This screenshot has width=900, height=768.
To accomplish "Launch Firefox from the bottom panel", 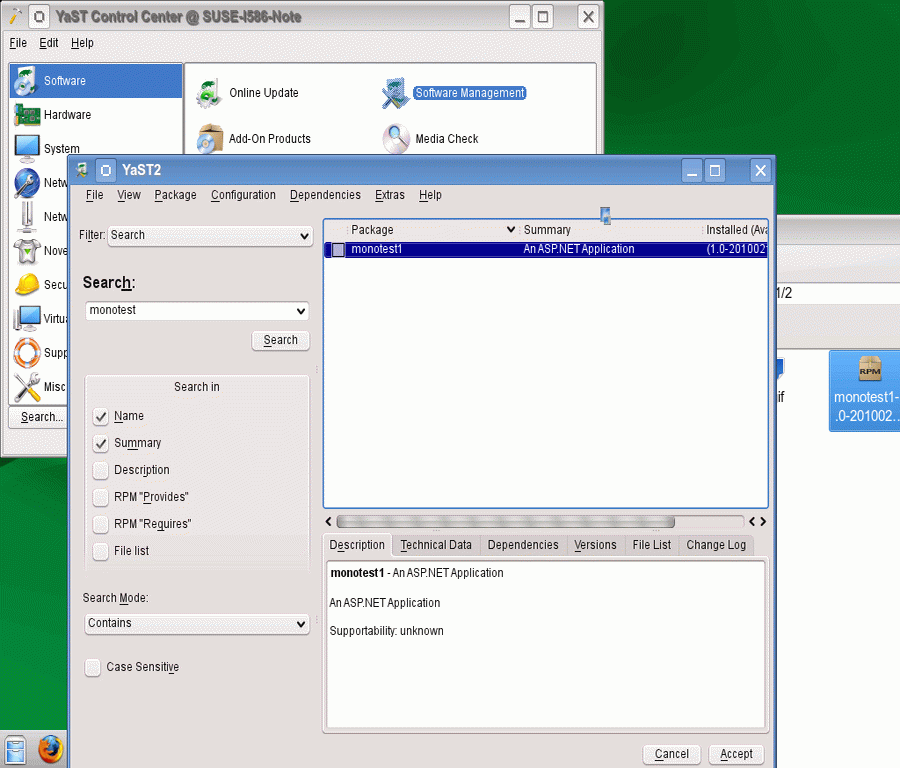I will pyautogui.click(x=51, y=749).
